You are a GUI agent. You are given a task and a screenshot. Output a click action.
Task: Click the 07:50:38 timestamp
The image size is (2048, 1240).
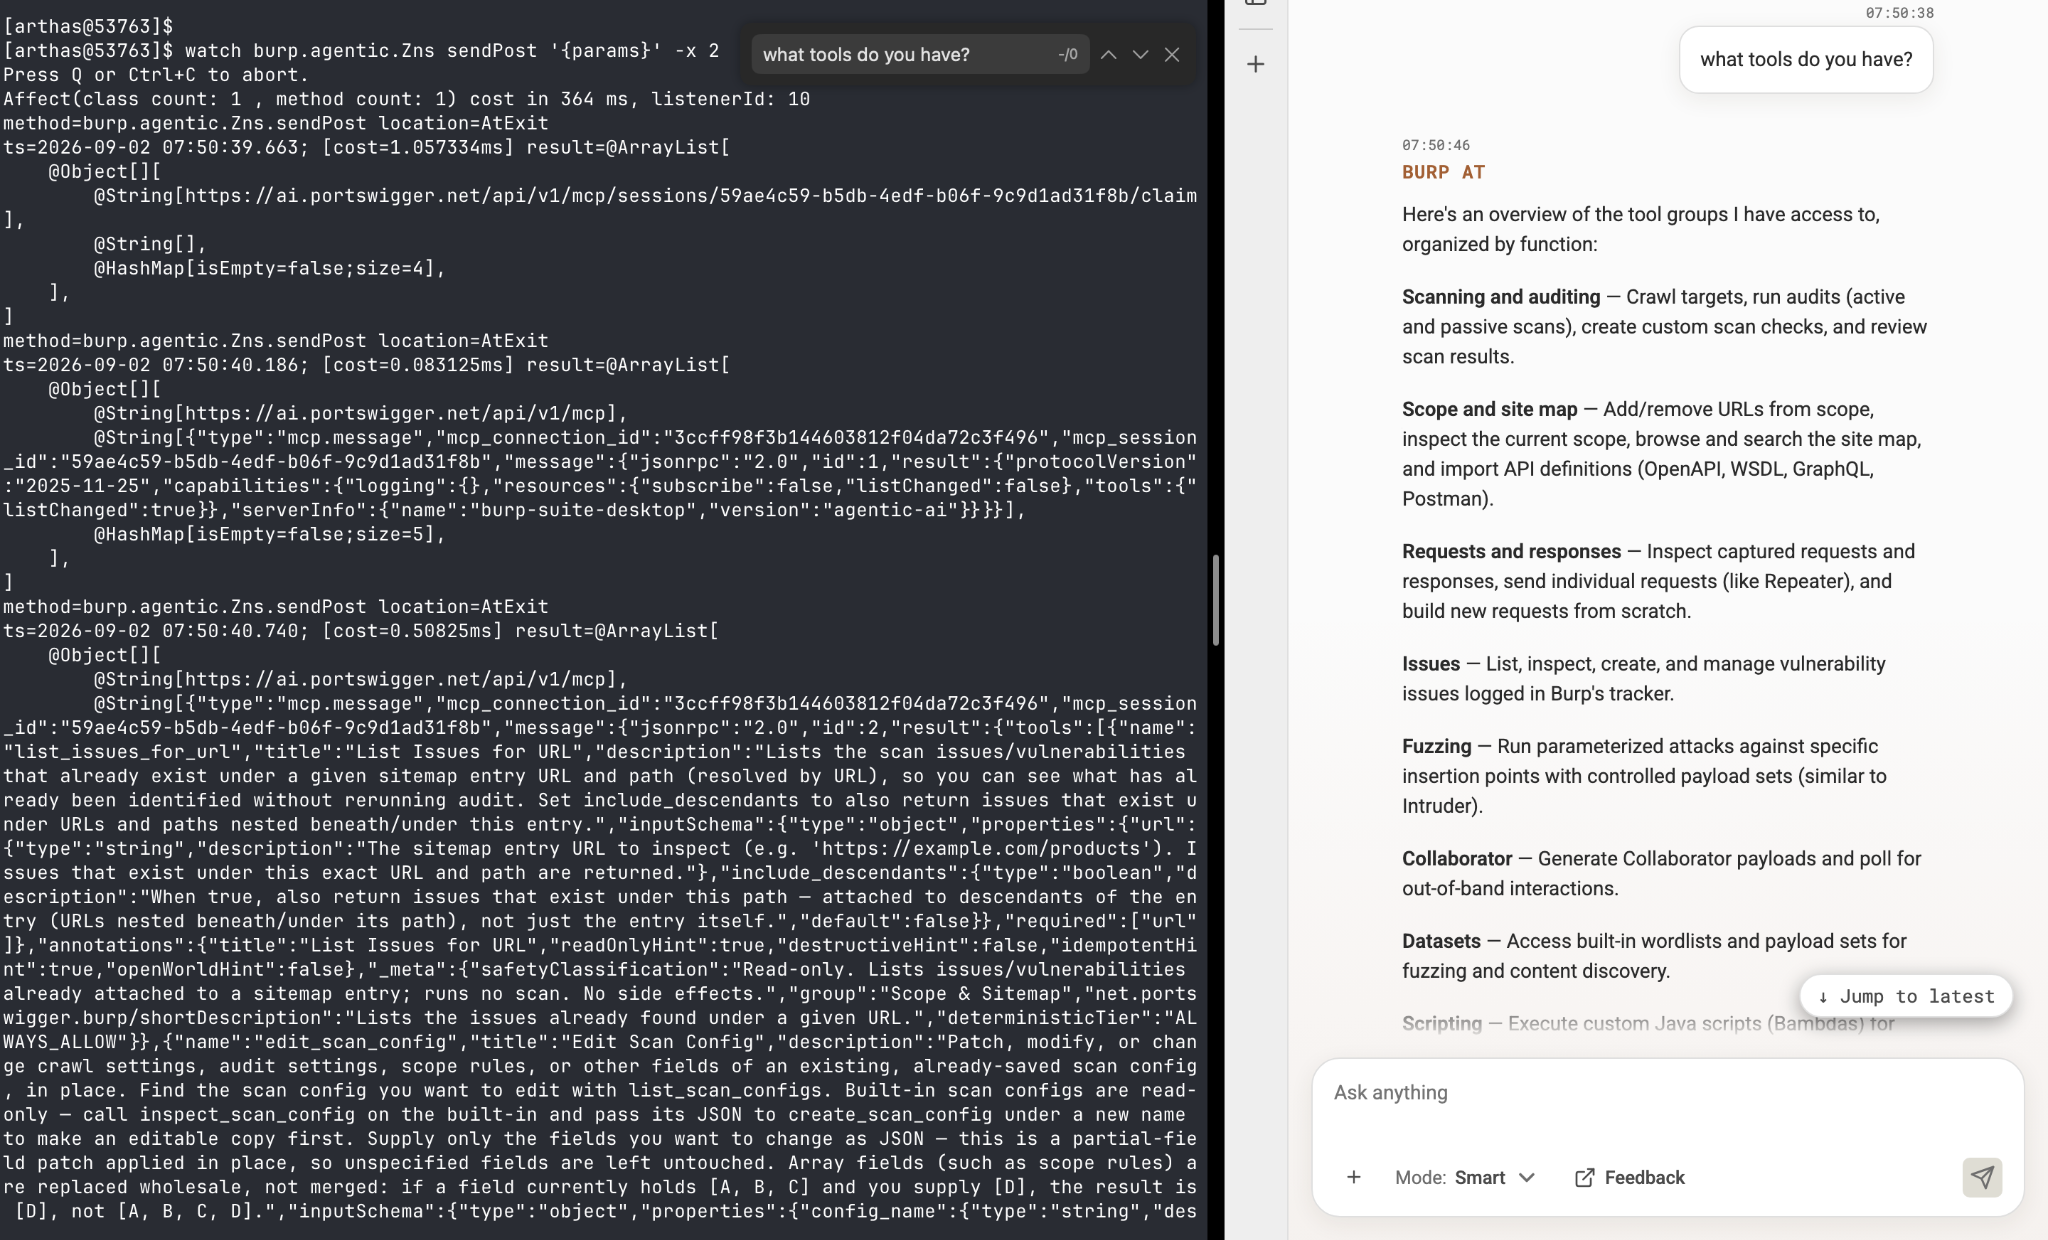pyautogui.click(x=1899, y=13)
